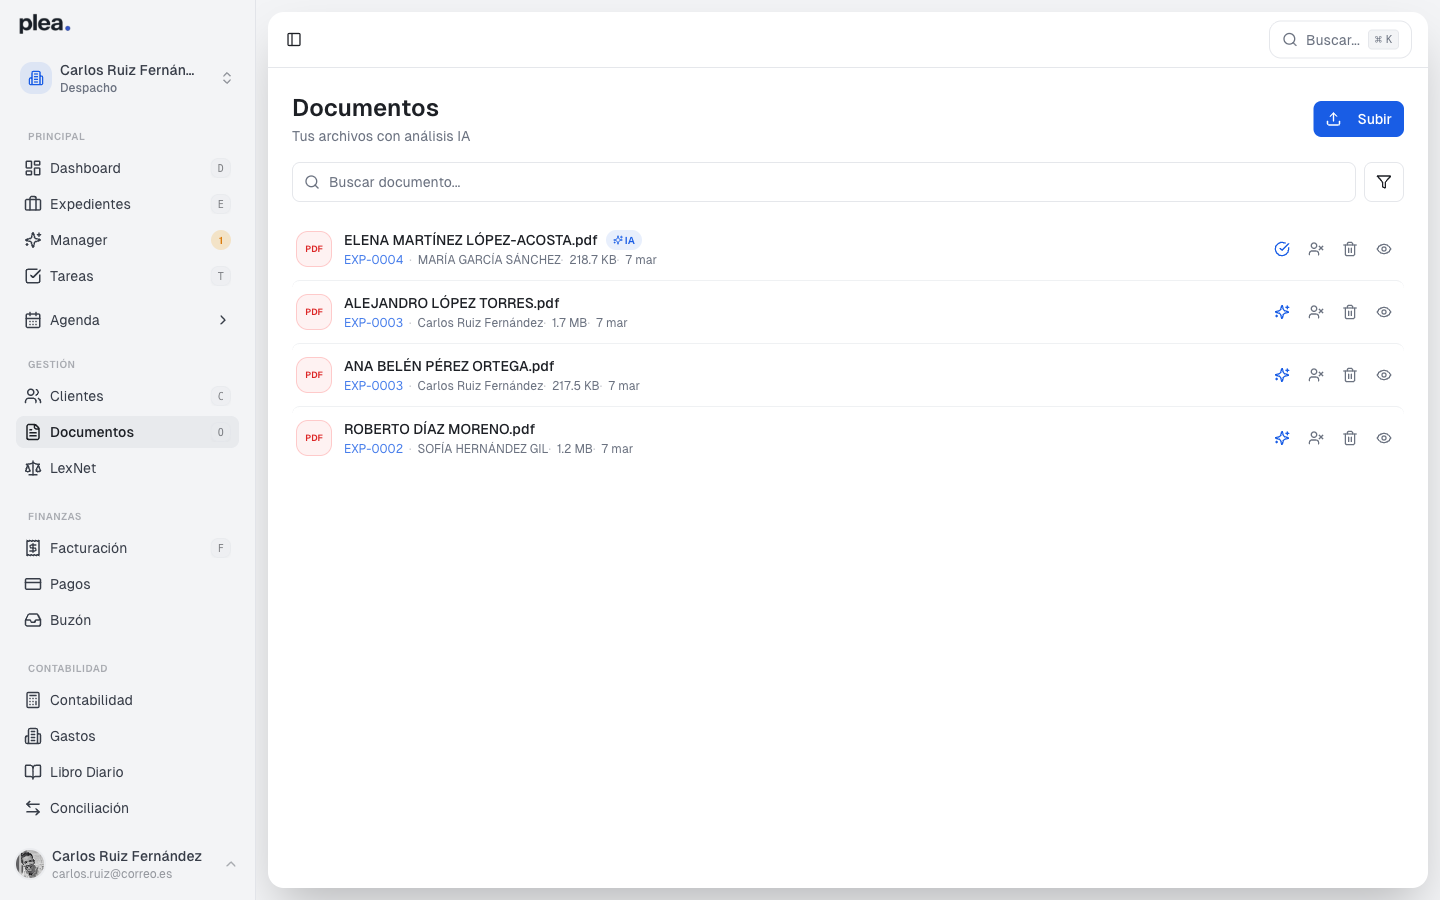Click the AI verified check icon for ELENA MARTÍNEZ LÓPEZ-ACOSTA.pdf
1440x900 pixels.
click(x=1282, y=249)
